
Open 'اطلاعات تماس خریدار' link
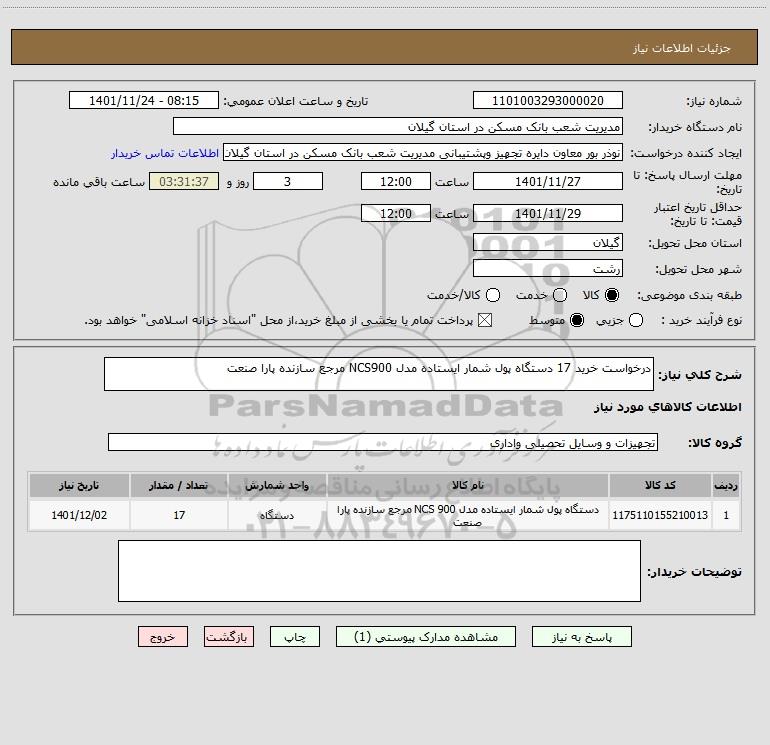tap(165, 153)
